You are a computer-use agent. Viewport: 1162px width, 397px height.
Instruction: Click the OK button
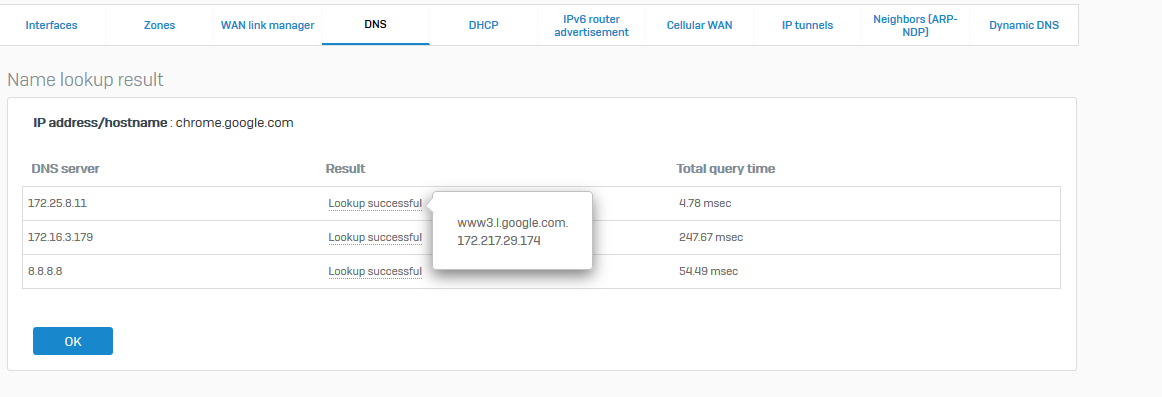click(73, 341)
